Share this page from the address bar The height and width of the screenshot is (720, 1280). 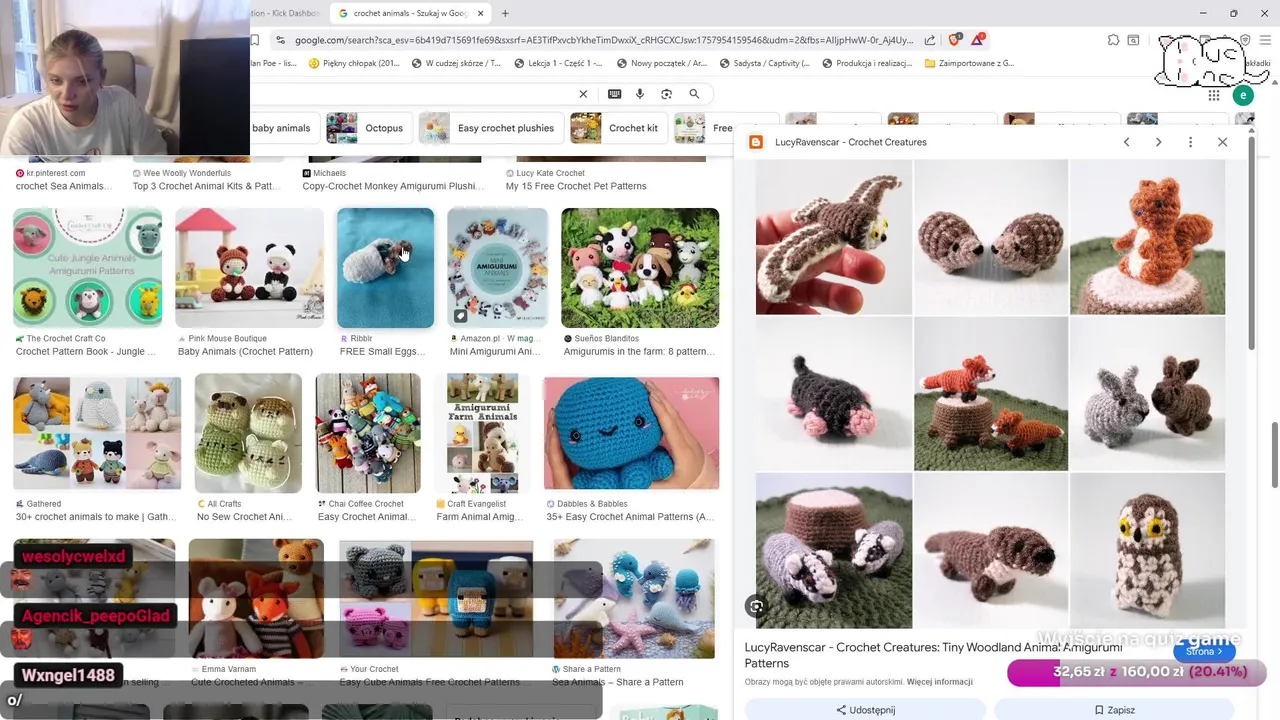(930, 40)
